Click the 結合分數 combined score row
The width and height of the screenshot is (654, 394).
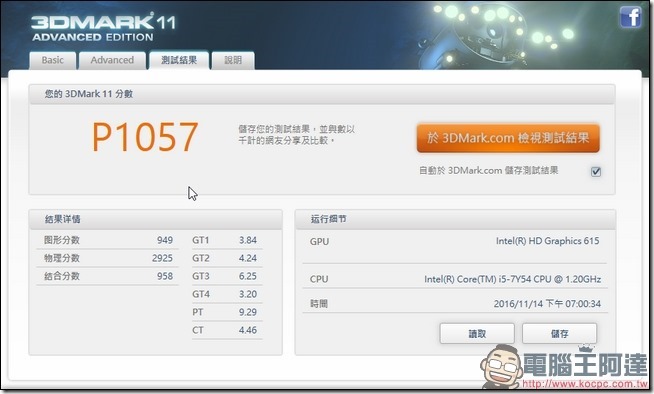(x=108, y=276)
